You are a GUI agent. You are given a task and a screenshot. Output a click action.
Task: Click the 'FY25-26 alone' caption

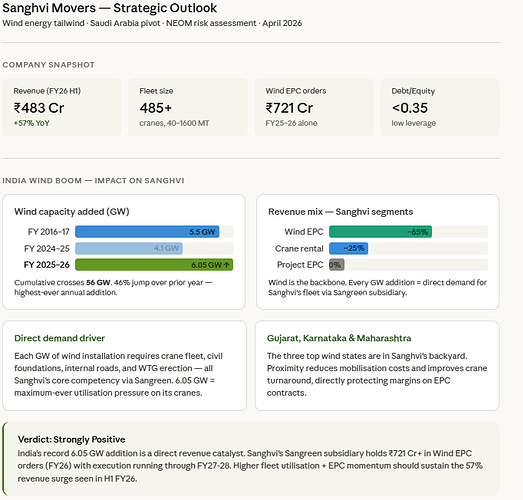291,123
